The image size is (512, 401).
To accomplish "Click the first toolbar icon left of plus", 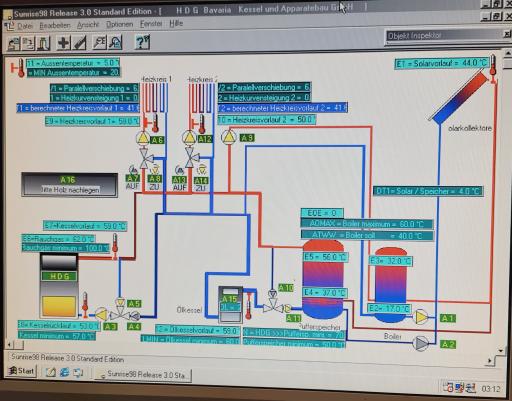I will click(x=44, y=43).
